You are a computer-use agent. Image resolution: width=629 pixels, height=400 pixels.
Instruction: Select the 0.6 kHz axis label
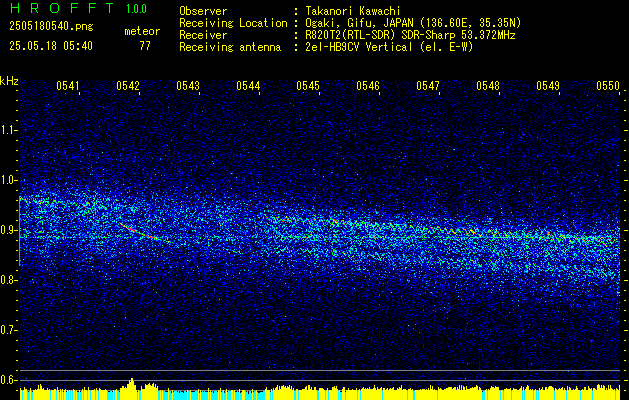(x=9, y=380)
